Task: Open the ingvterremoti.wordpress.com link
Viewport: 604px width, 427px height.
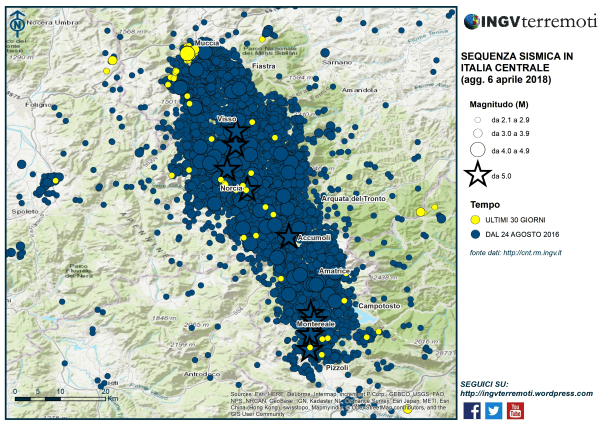Action: (527, 393)
